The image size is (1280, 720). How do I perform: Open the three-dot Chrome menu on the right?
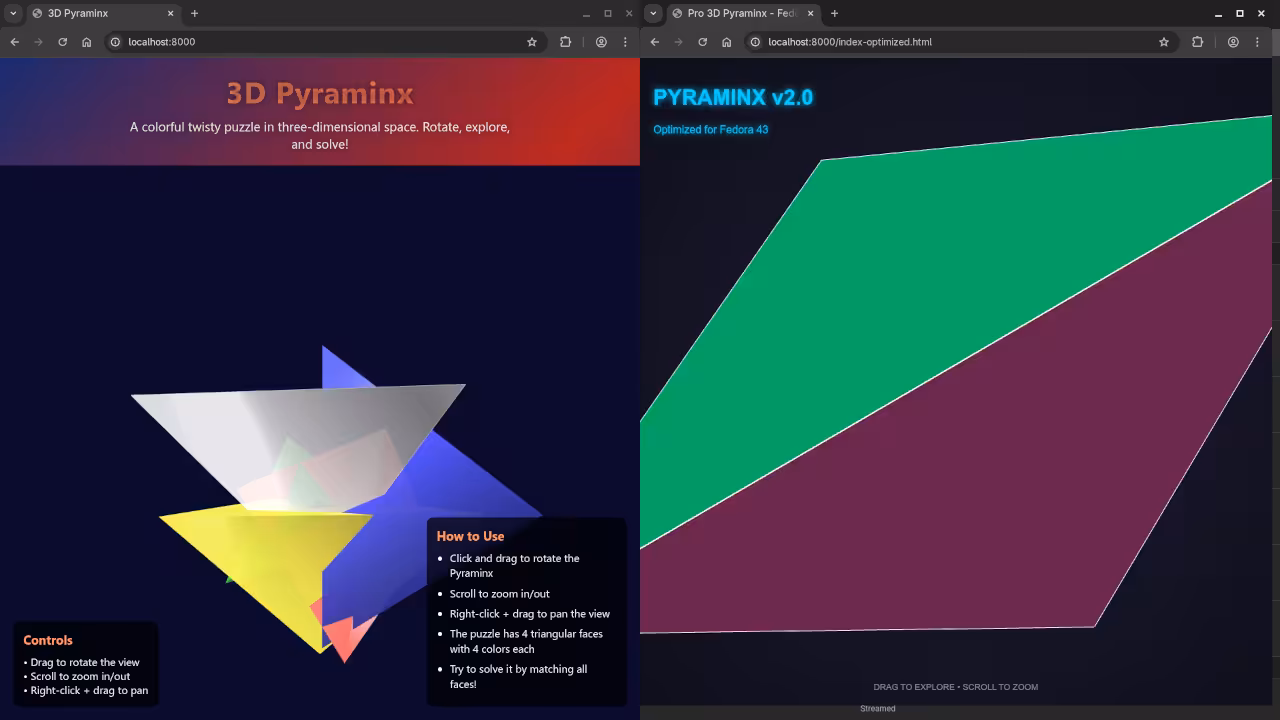[x=1257, y=42]
